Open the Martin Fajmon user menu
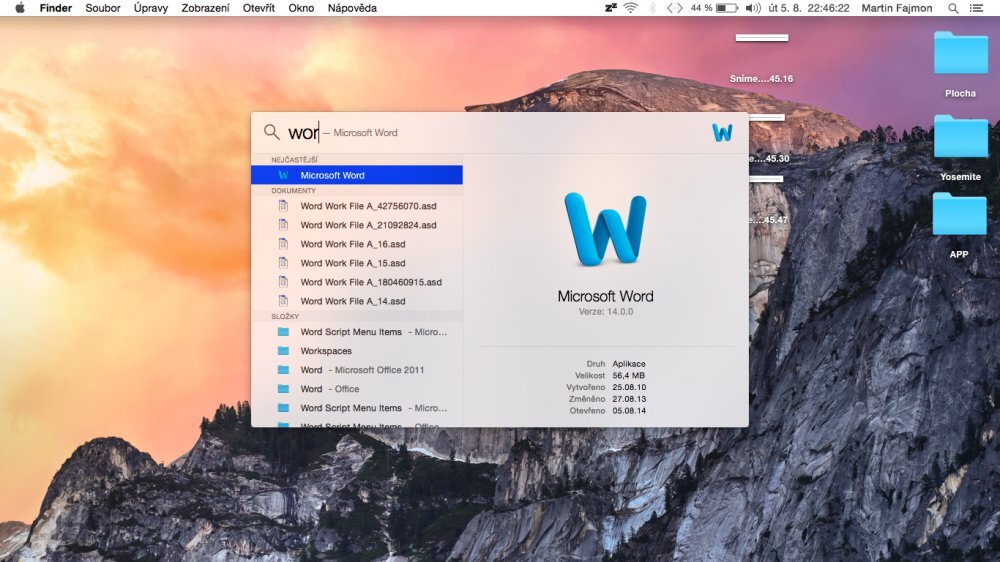This screenshot has height=562, width=1000. 896,8
